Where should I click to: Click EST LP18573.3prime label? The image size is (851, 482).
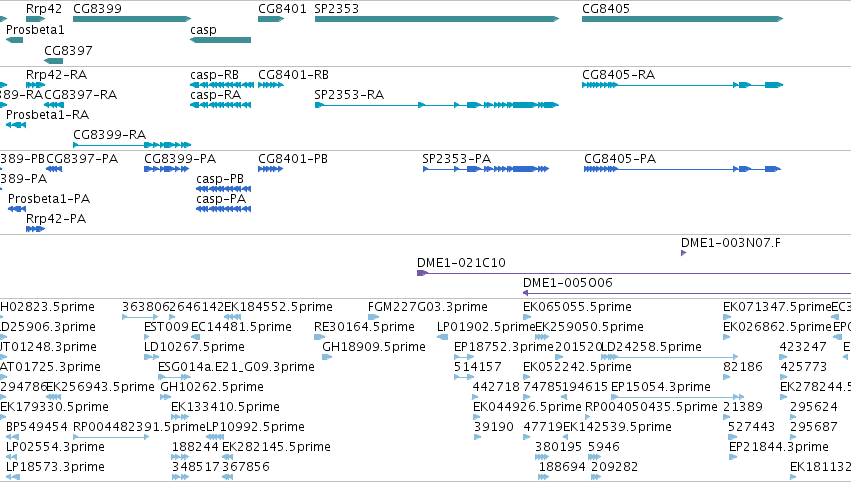pyautogui.click(x=55, y=467)
